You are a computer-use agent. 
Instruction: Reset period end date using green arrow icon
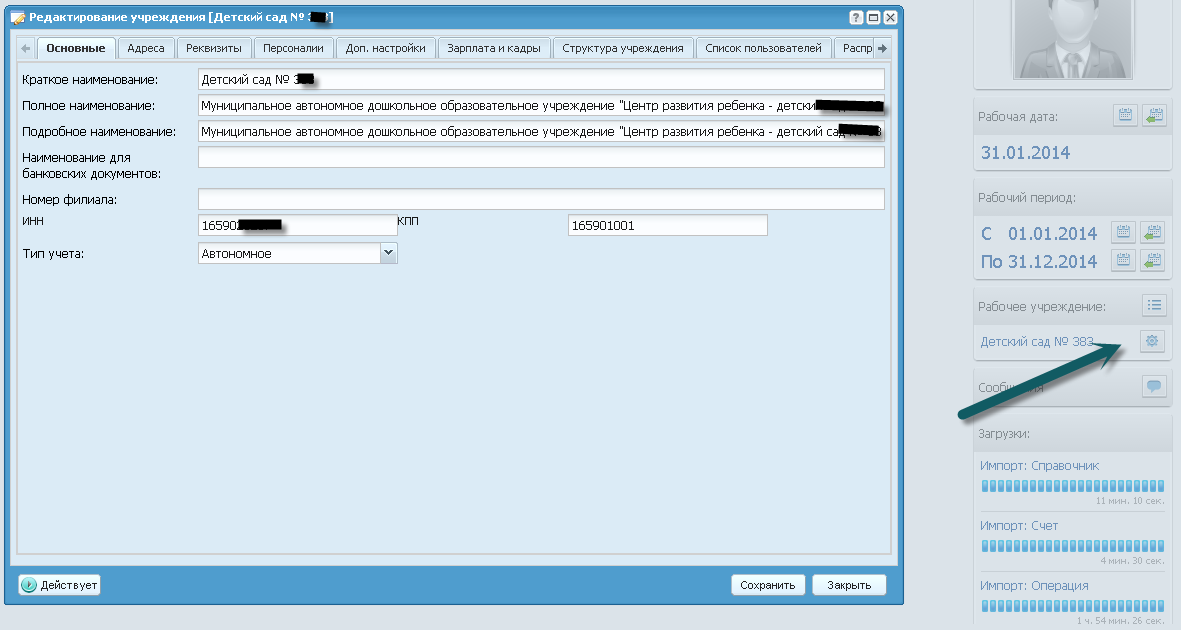[1154, 261]
